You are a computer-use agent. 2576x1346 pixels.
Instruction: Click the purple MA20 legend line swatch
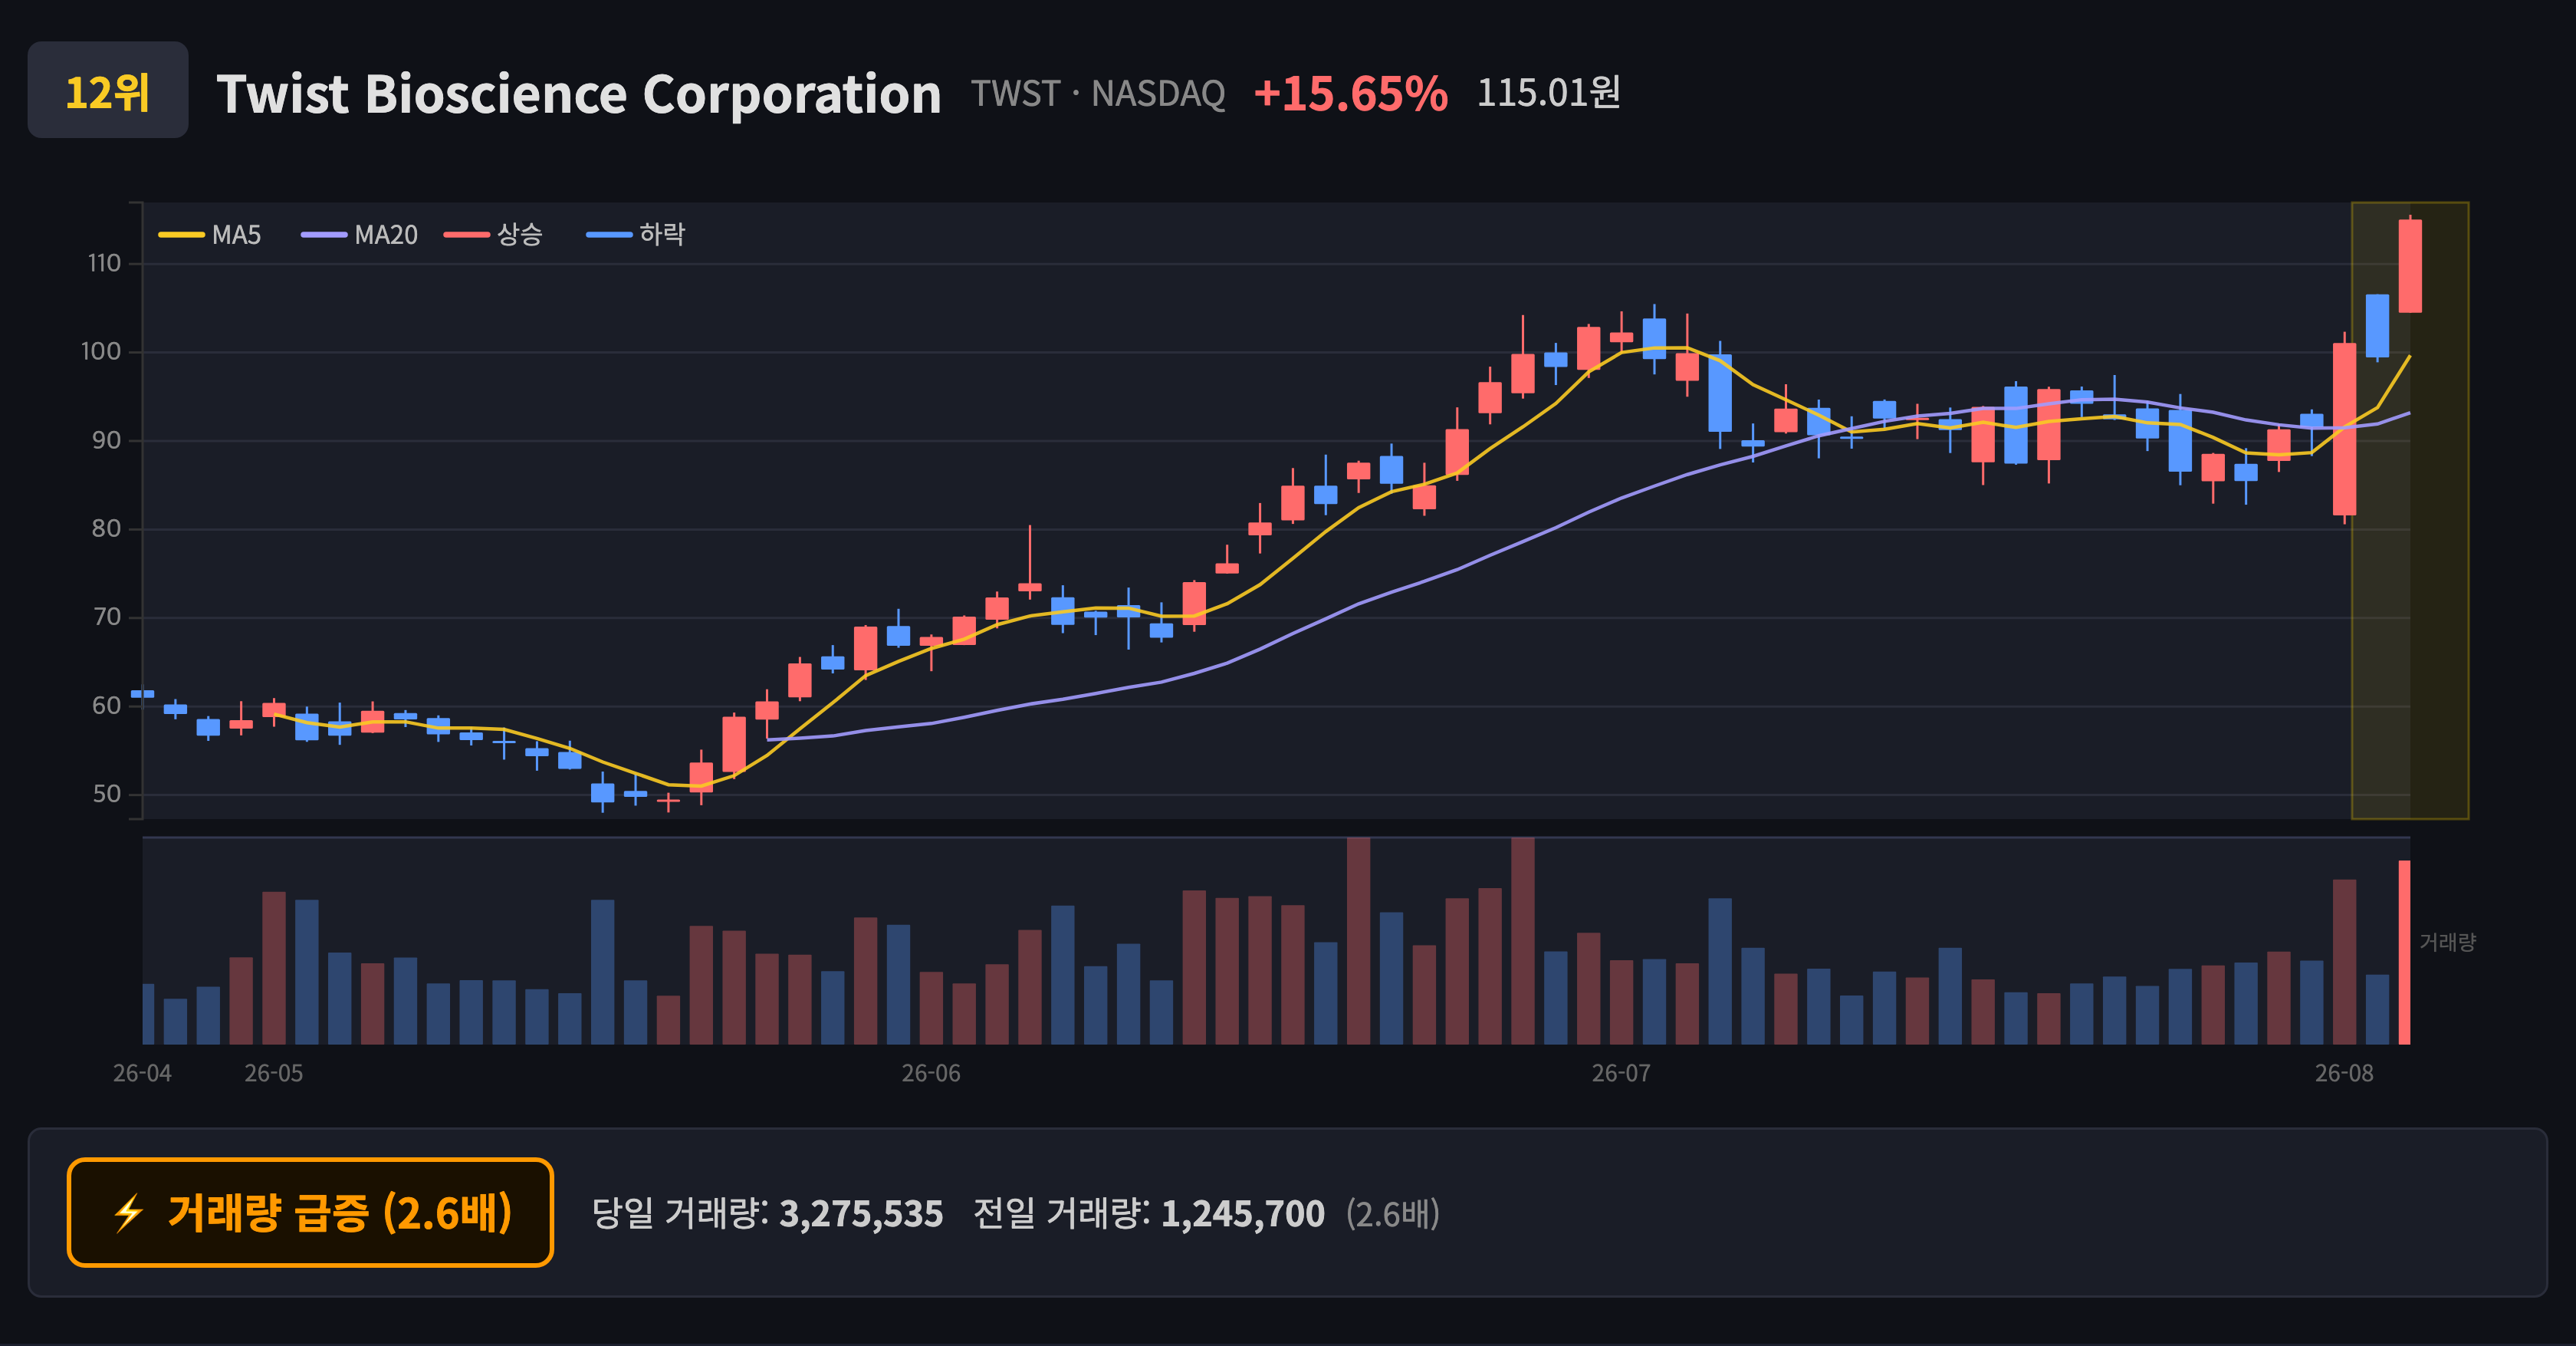(324, 235)
